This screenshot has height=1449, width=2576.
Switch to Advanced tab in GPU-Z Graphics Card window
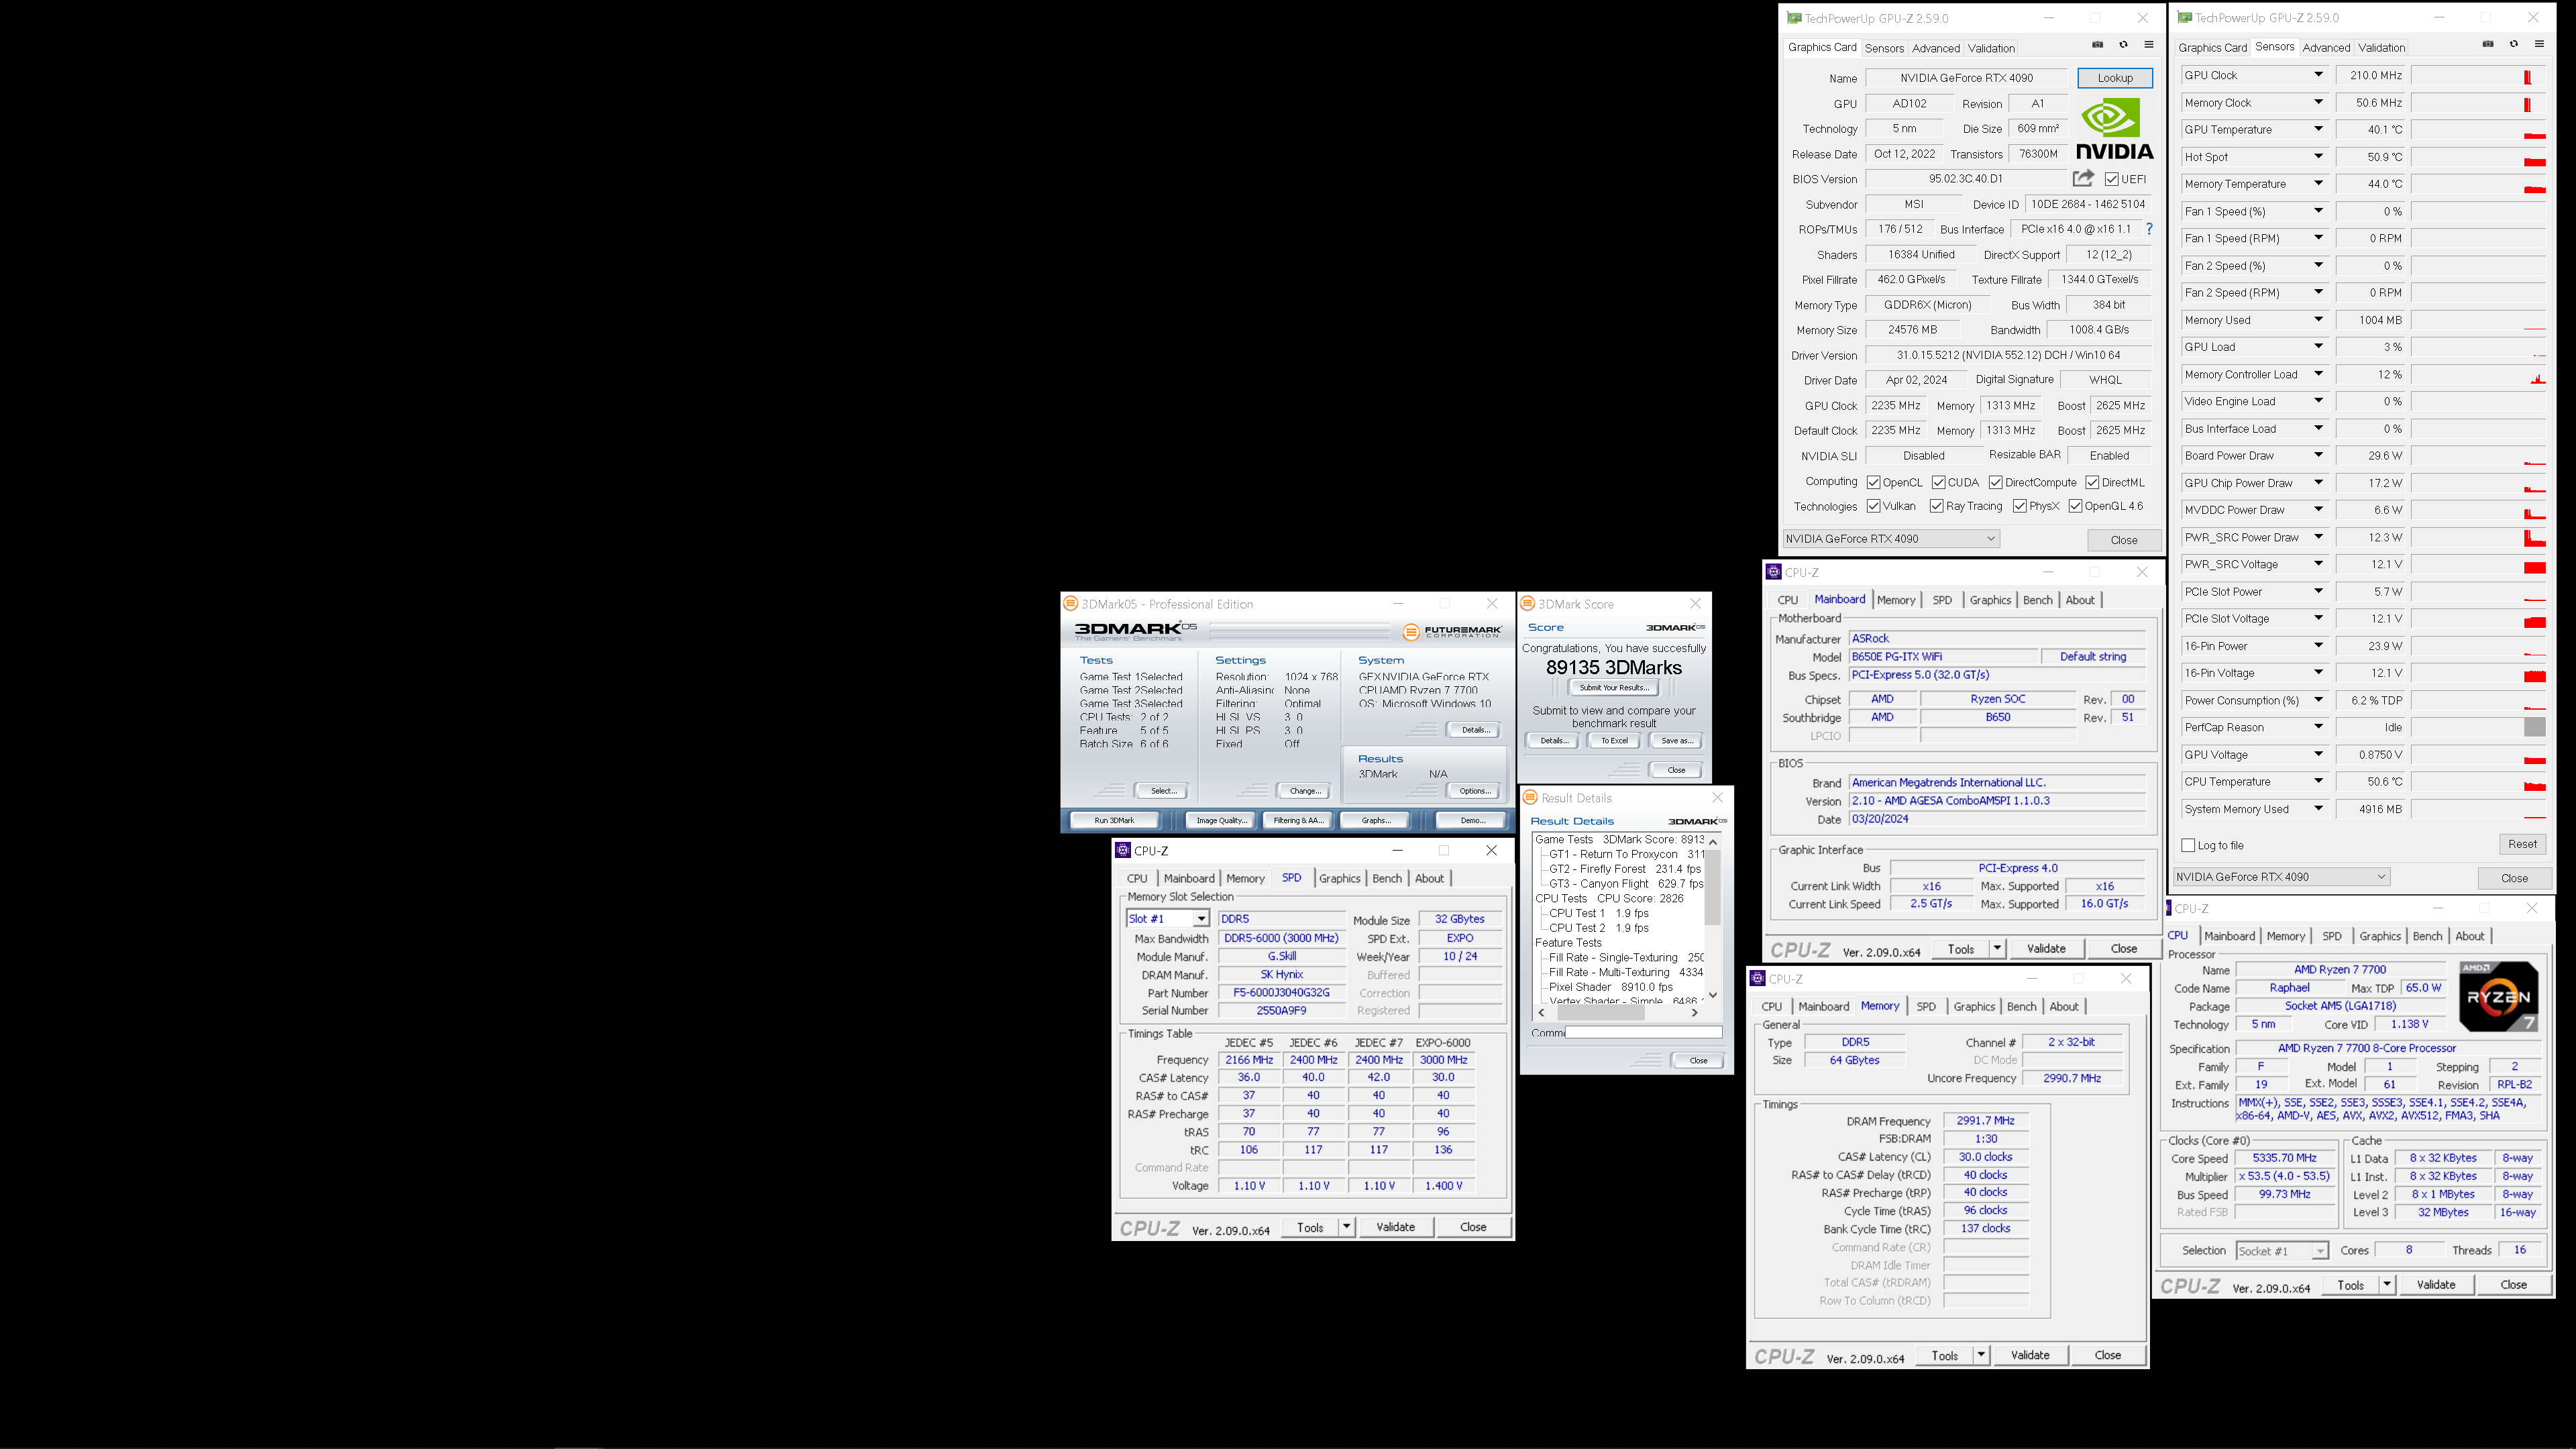1935,48
